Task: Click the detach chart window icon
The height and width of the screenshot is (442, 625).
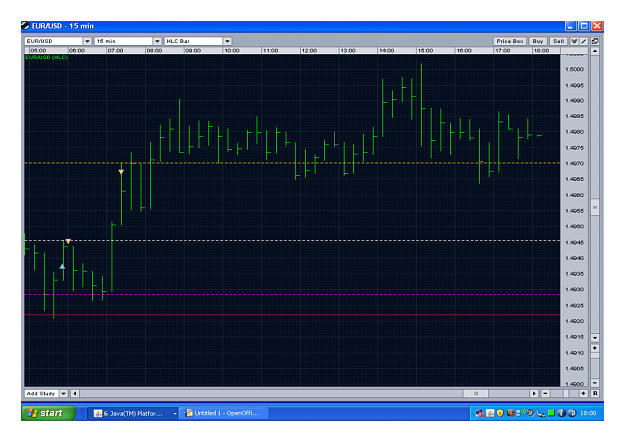Action: click(x=595, y=41)
